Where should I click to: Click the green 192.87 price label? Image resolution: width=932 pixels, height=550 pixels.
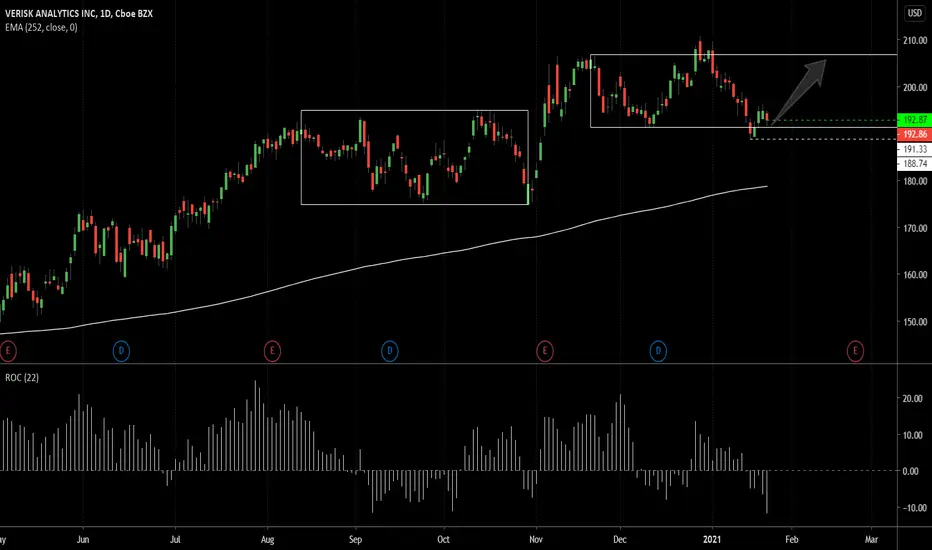(x=914, y=120)
